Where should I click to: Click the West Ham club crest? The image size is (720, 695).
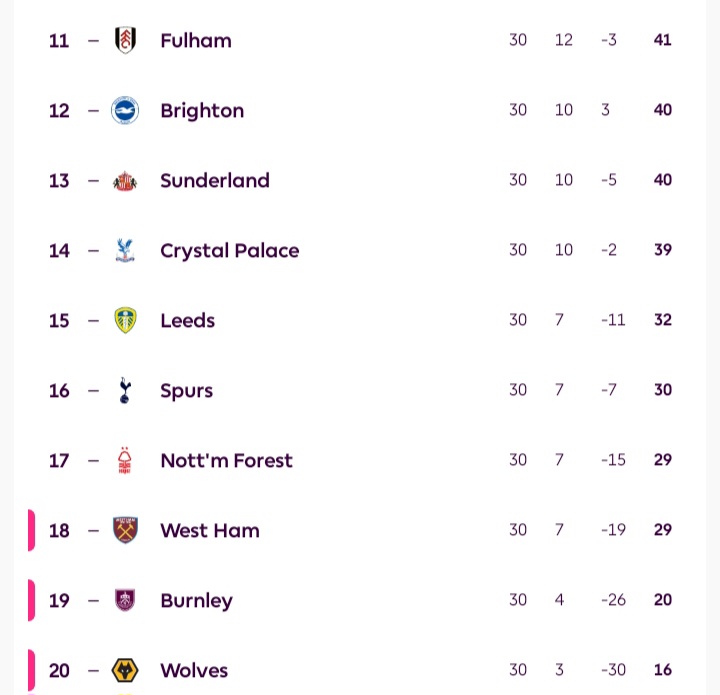(125, 530)
